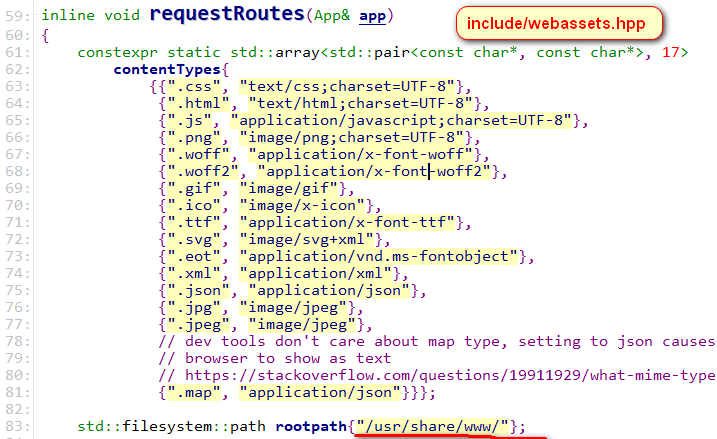Click the ".svg" extension string
The image size is (717, 439).
pyautogui.click(x=194, y=240)
